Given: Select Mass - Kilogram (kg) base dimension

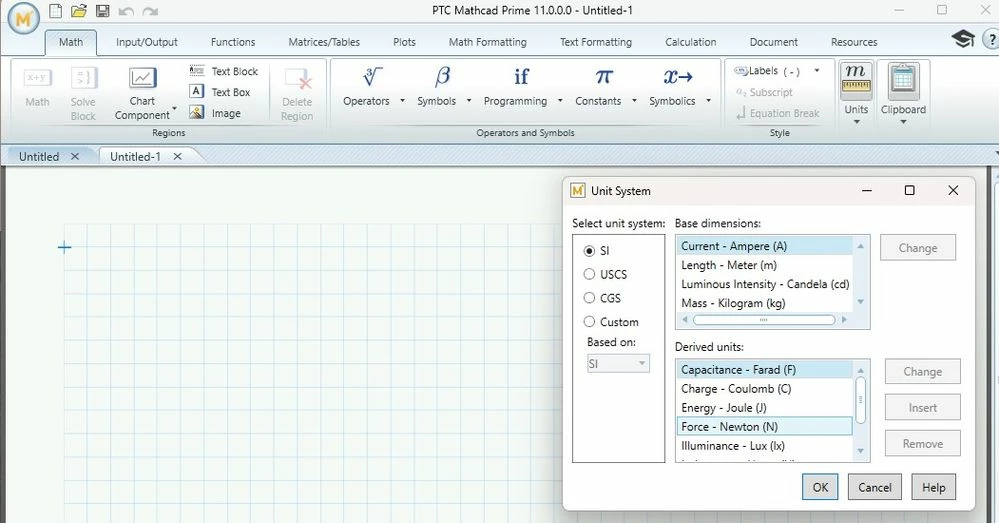Looking at the screenshot, I should [x=764, y=303].
